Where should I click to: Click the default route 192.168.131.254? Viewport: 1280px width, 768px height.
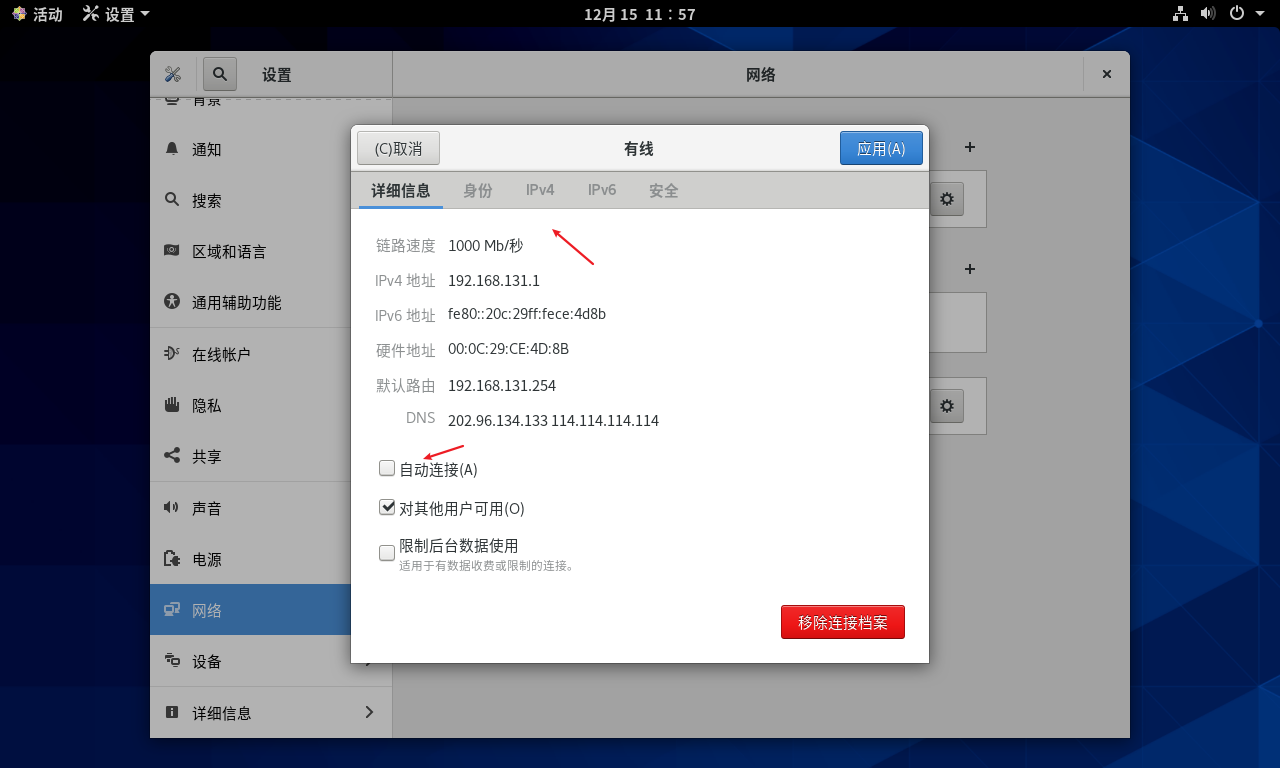[502, 386]
